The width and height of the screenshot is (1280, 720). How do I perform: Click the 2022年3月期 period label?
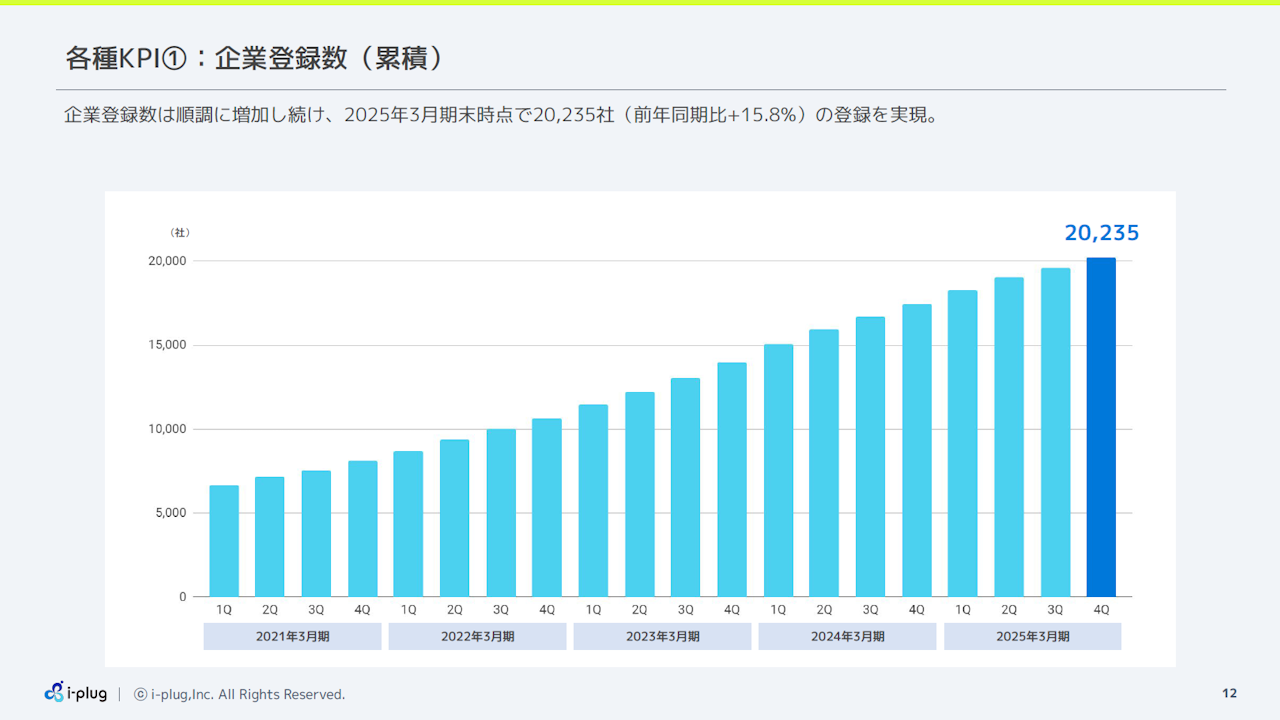(x=477, y=636)
